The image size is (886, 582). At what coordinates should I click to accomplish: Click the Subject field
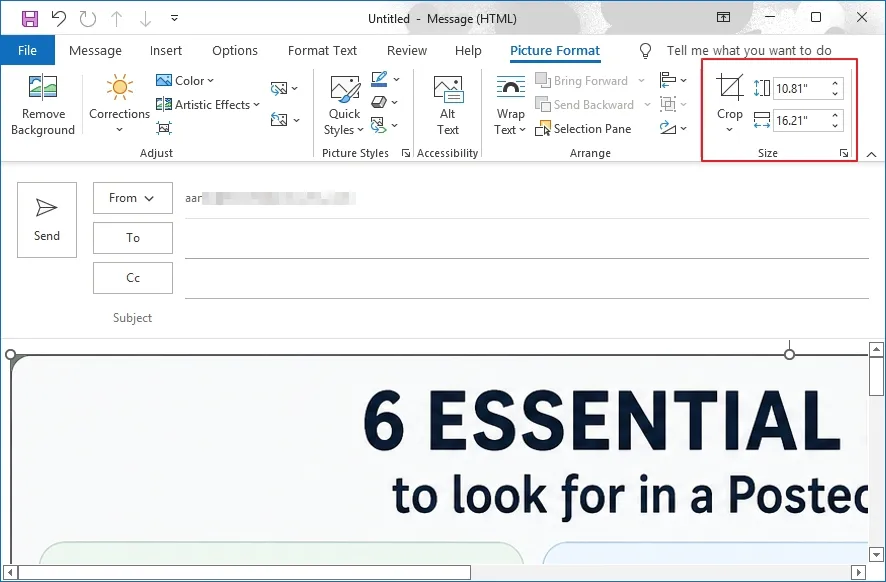point(527,318)
